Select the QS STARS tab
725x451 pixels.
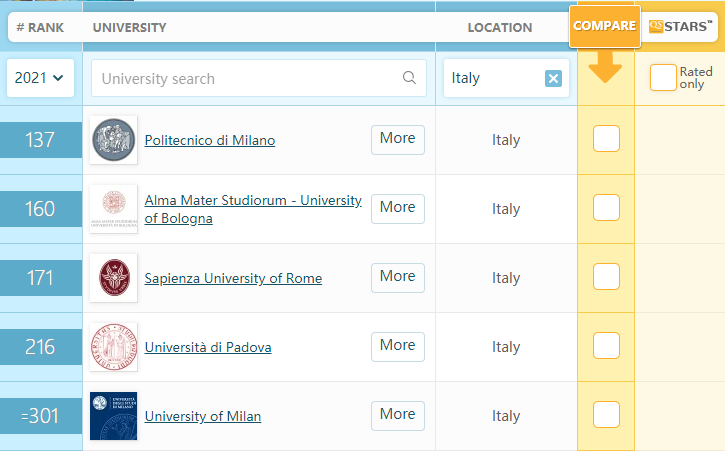[x=680, y=27]
